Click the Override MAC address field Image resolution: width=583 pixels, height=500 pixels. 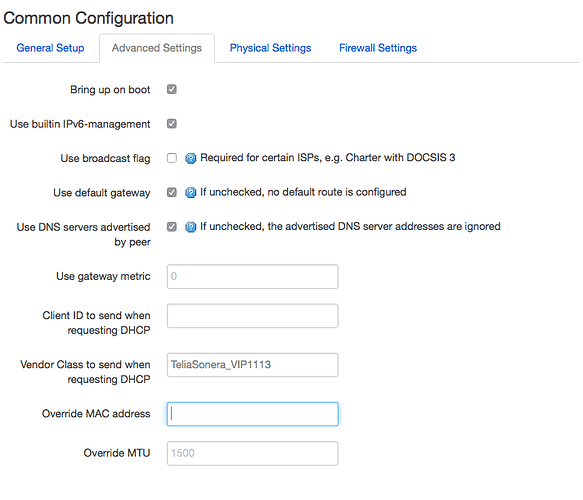(x=252, y=414)
